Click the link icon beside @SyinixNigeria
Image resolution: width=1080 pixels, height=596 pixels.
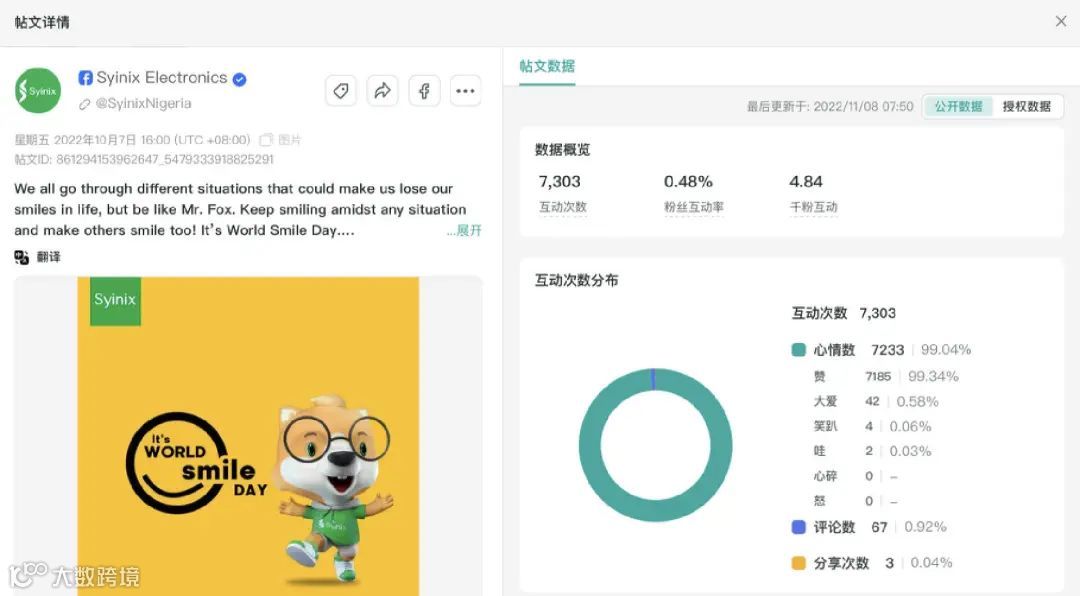pos(85,104)
